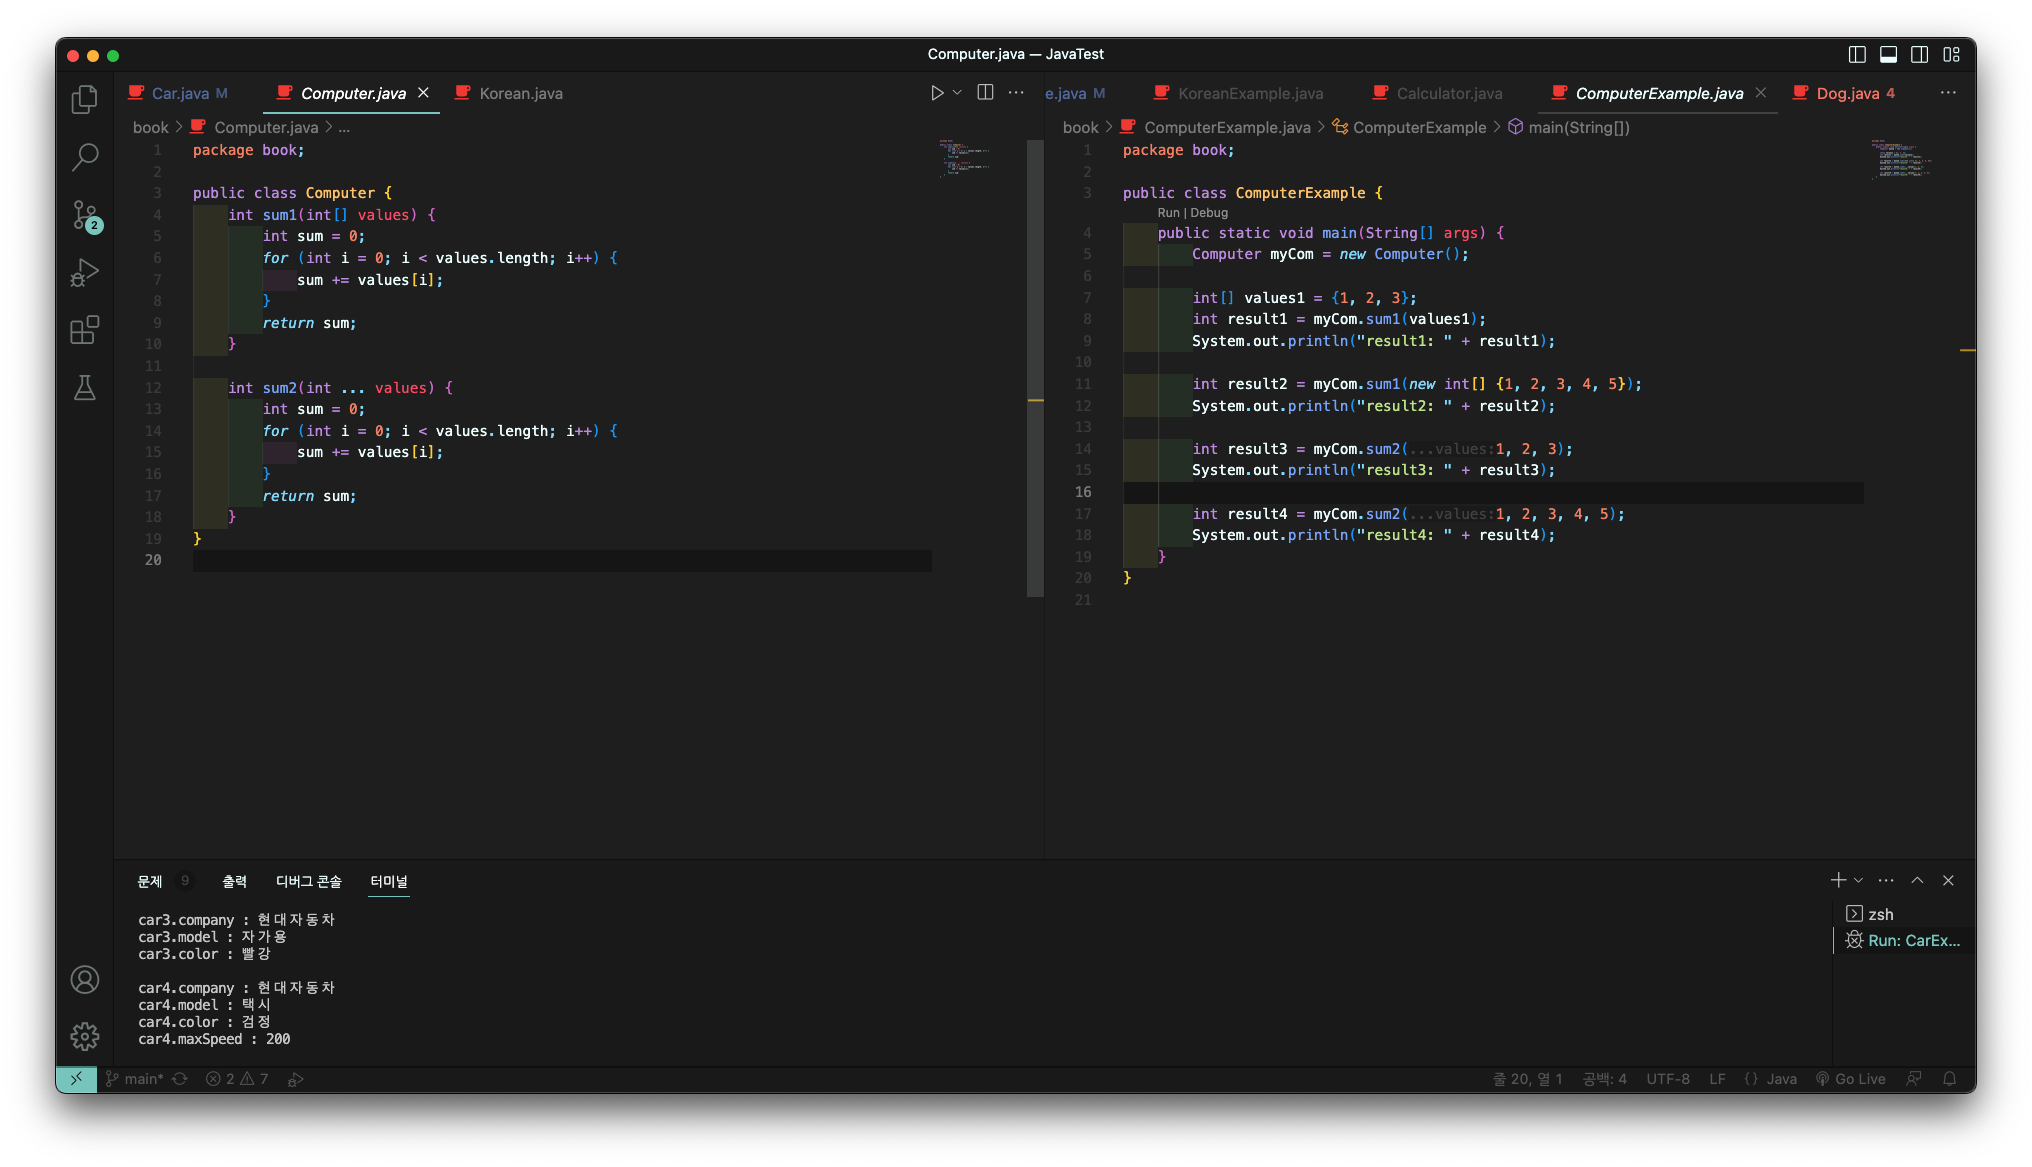2032x1167 pixels.
Task: Open run options dropdown beside play button
Action: point(957,93)
